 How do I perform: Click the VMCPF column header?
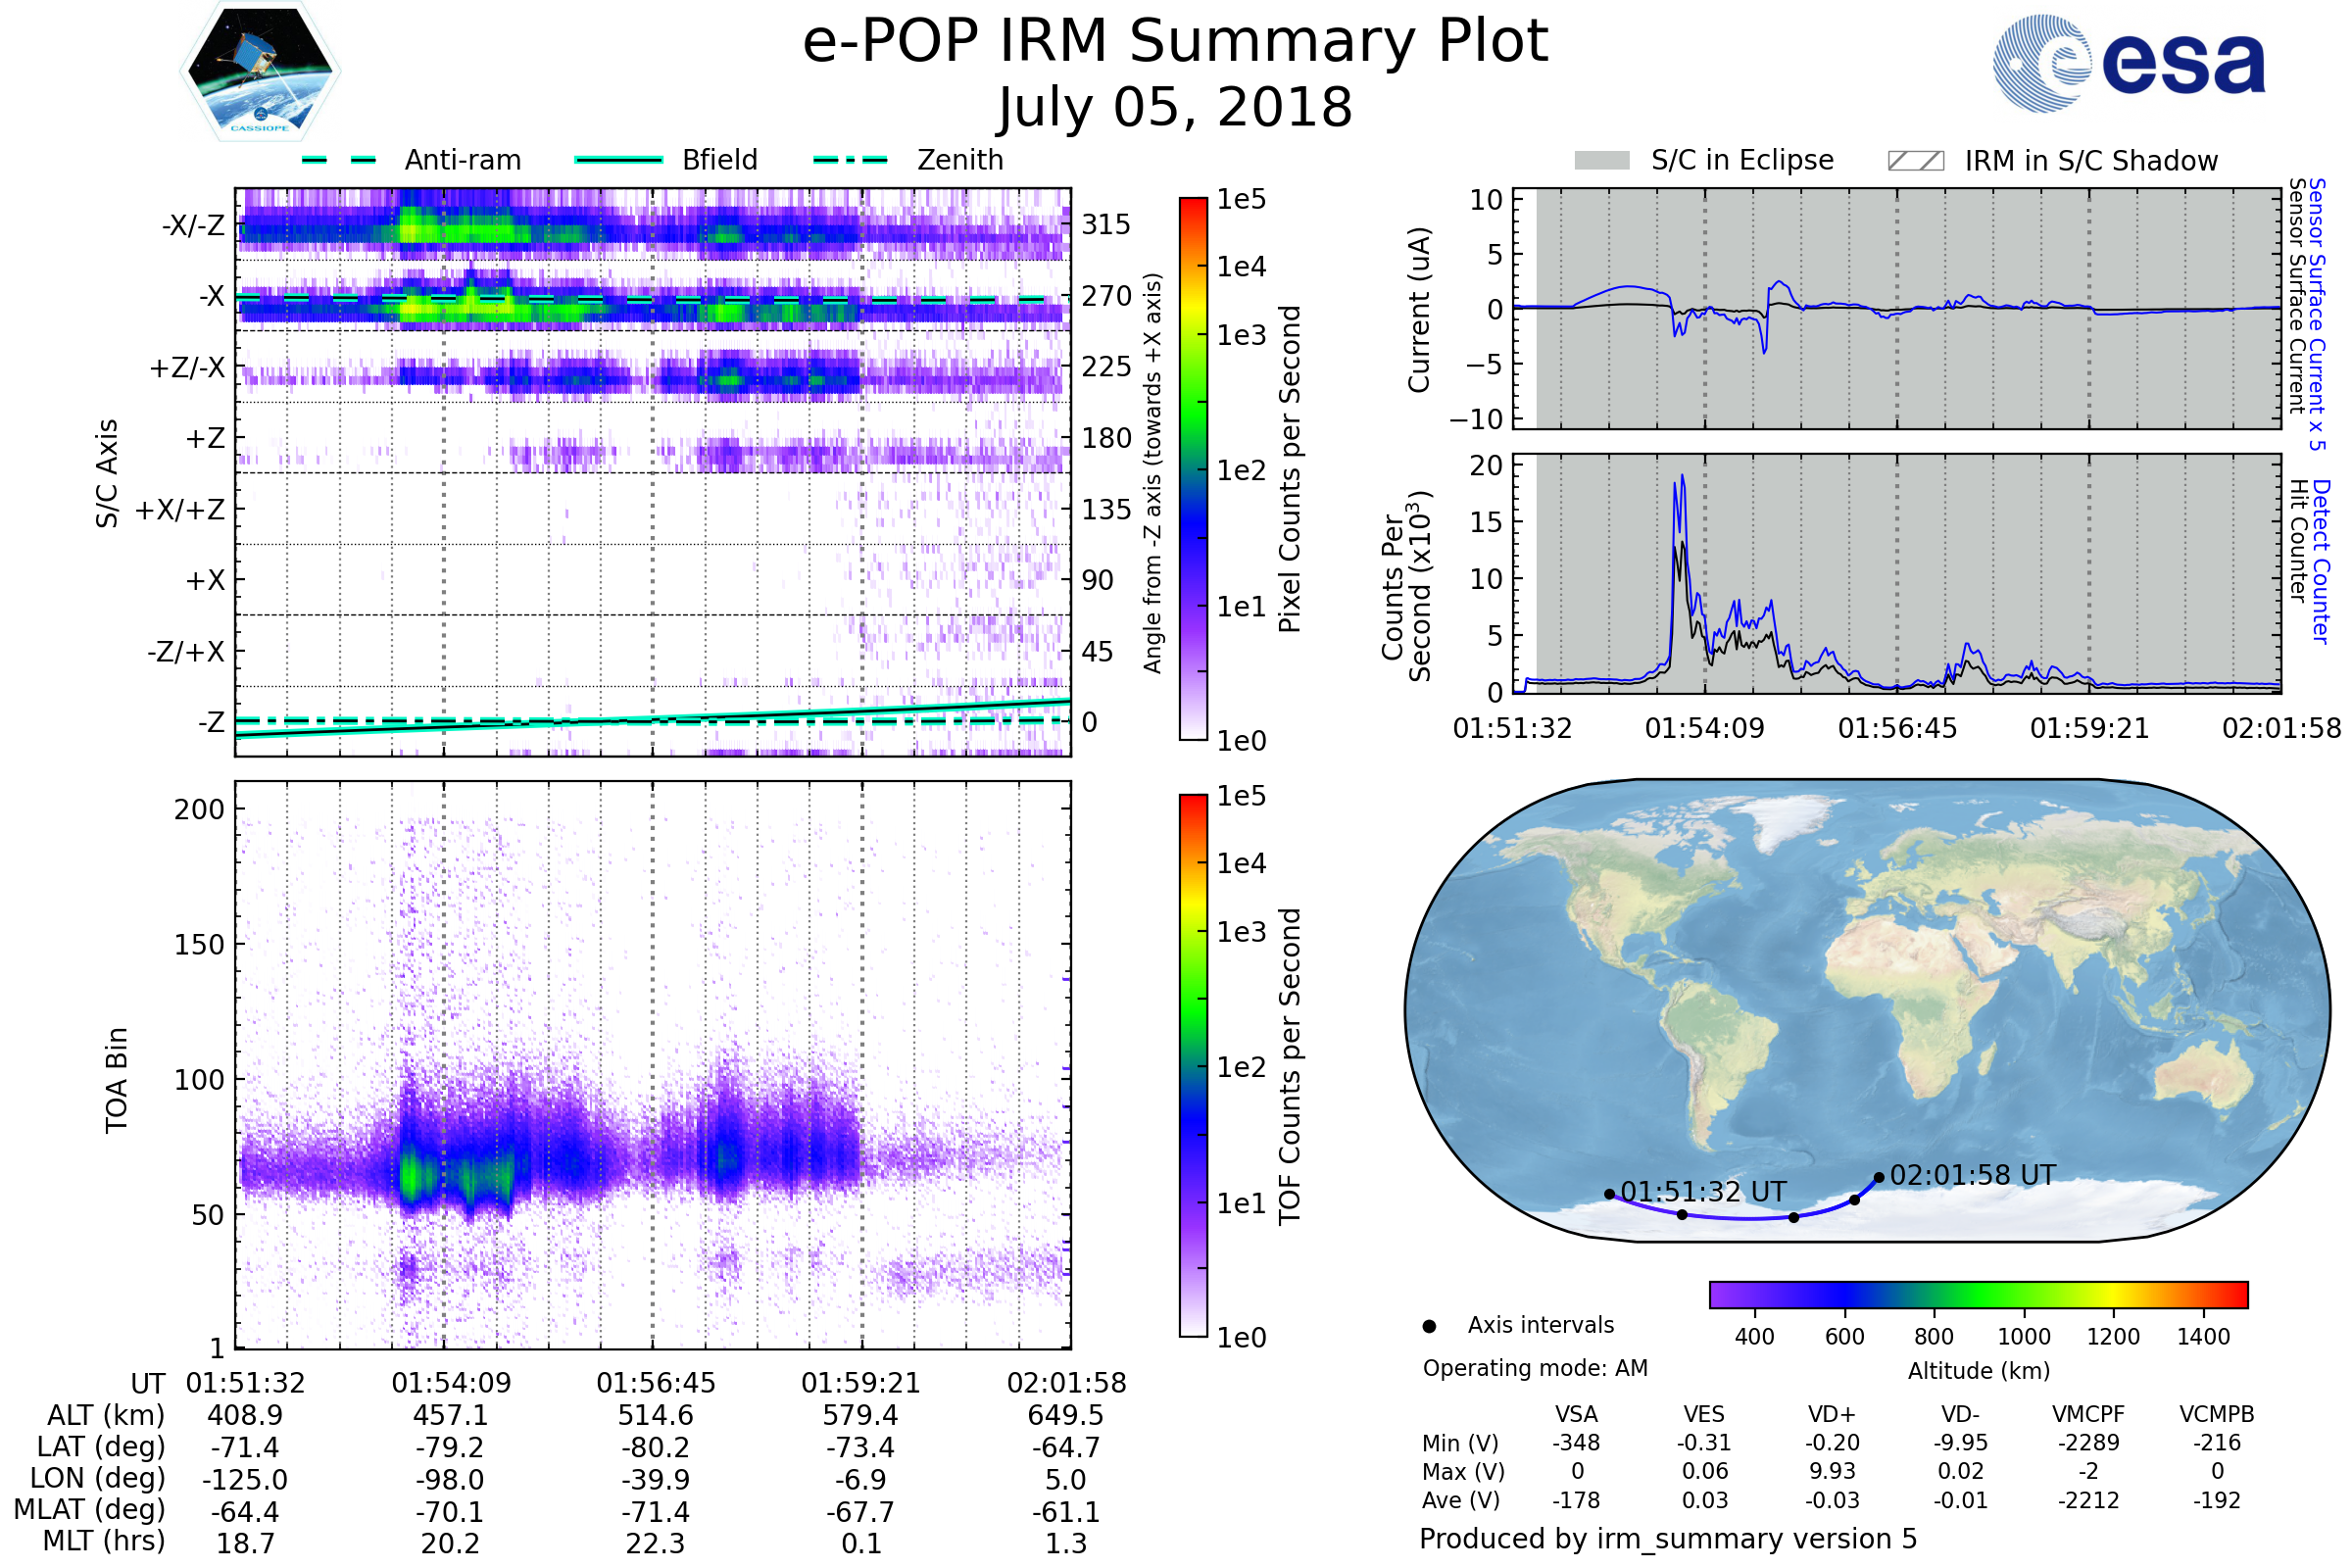click(2088, 1414)
